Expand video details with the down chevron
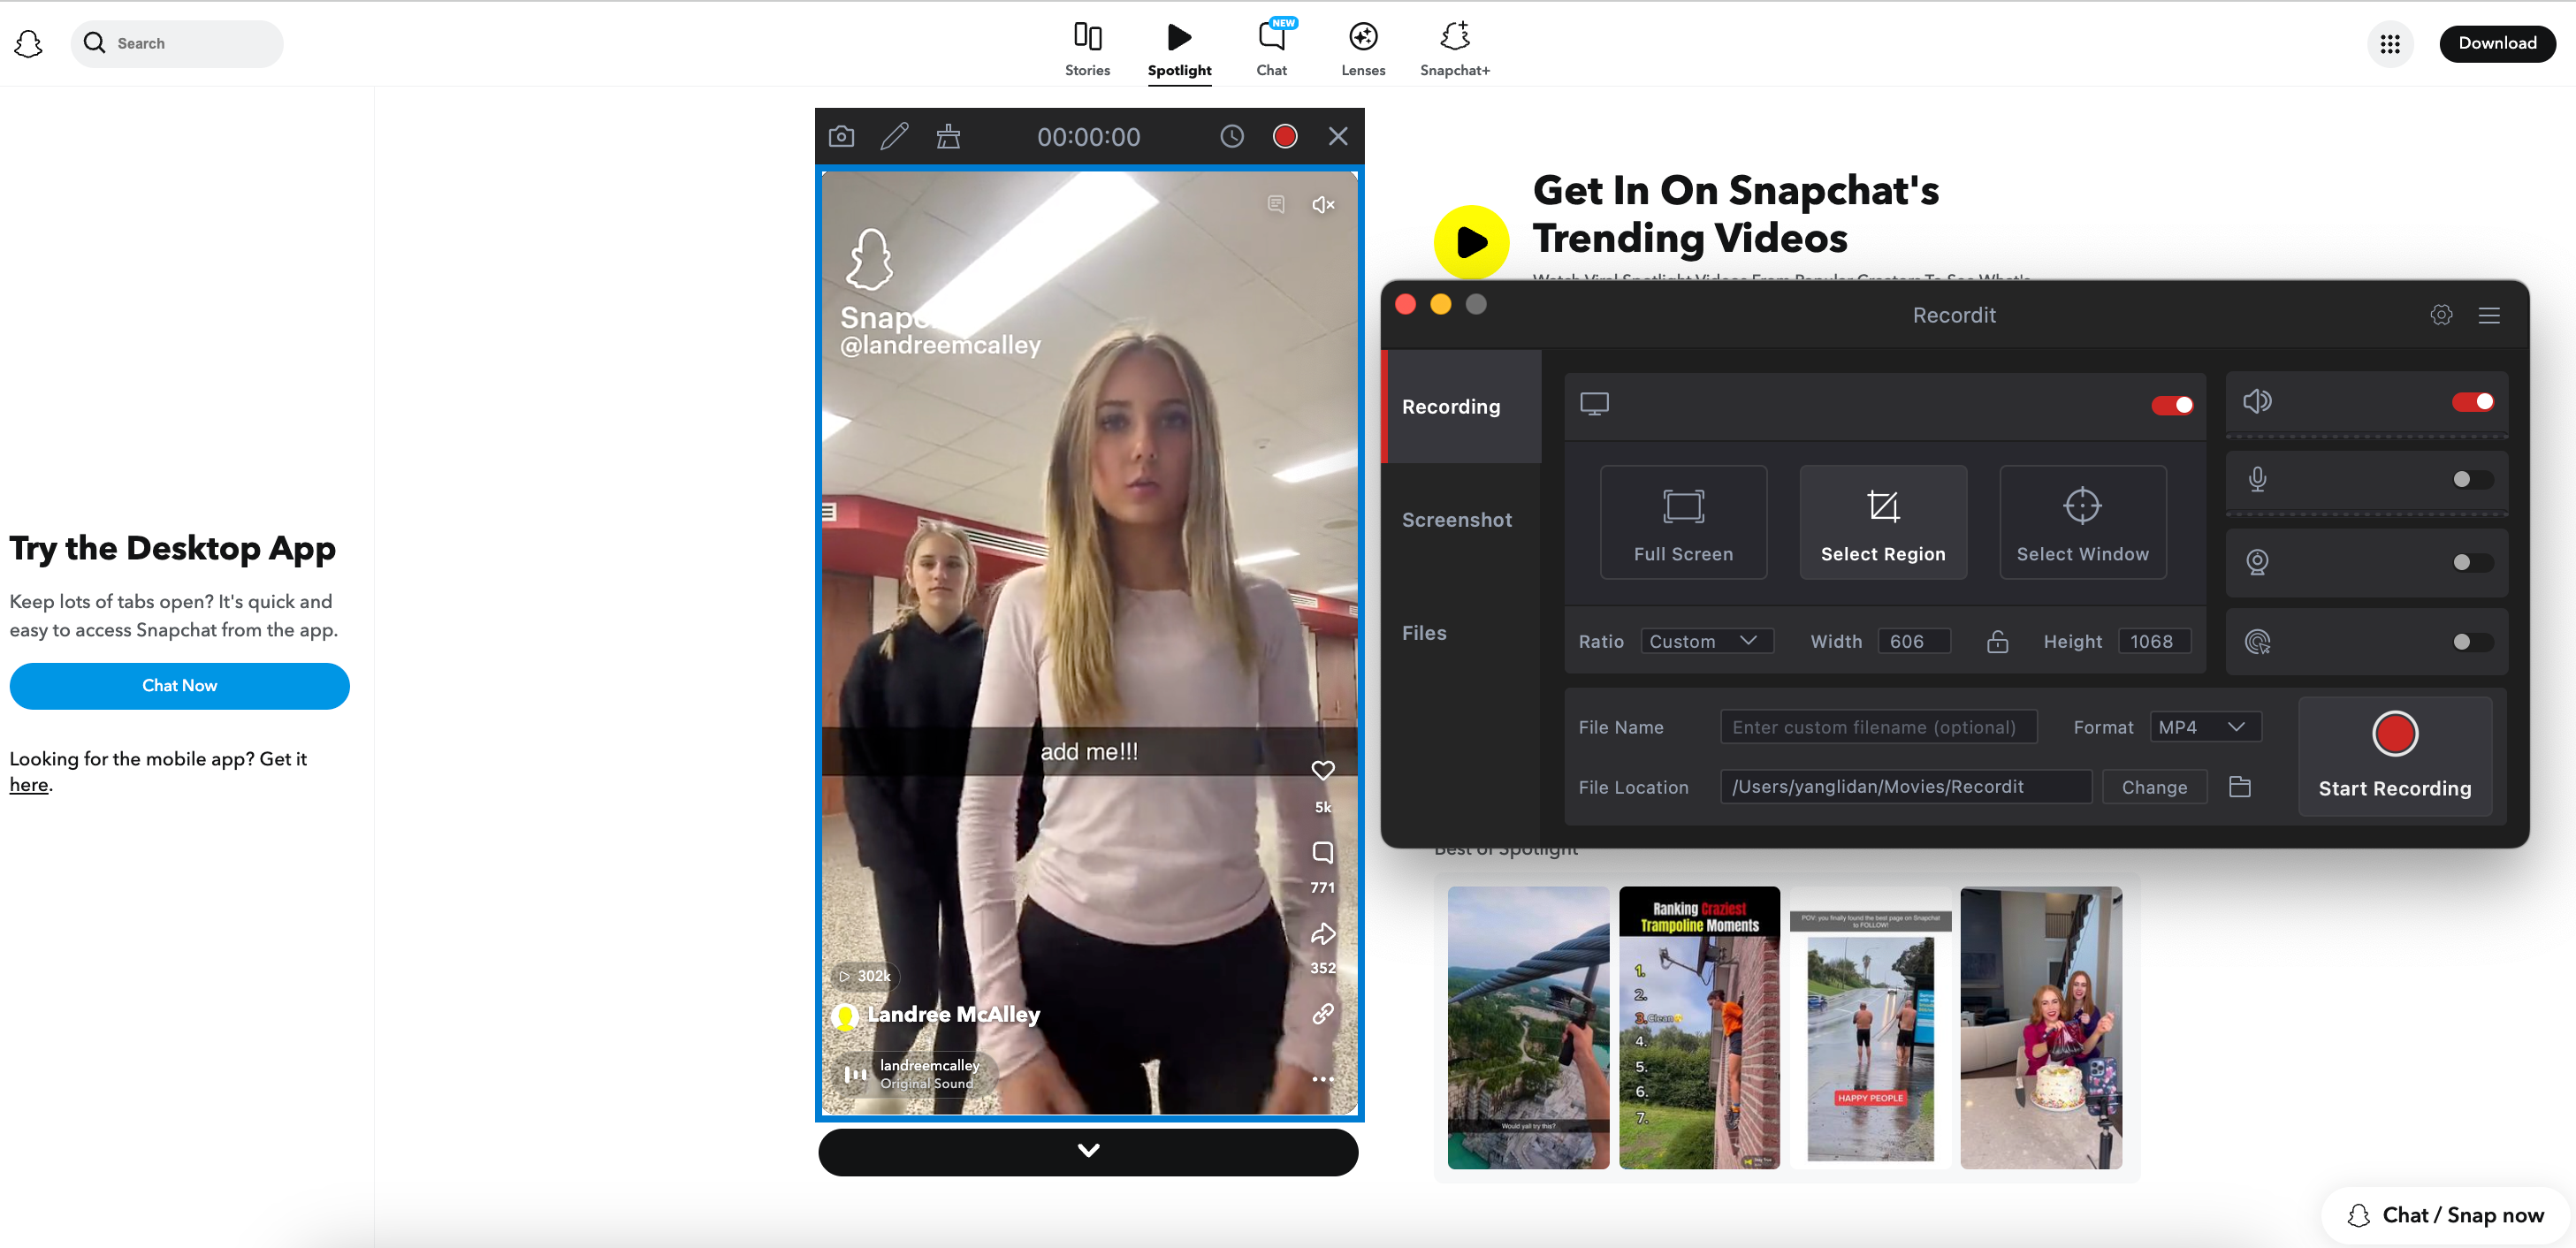The height and width of the screenshot is (1248, 2576). tap(1089, 1151)
